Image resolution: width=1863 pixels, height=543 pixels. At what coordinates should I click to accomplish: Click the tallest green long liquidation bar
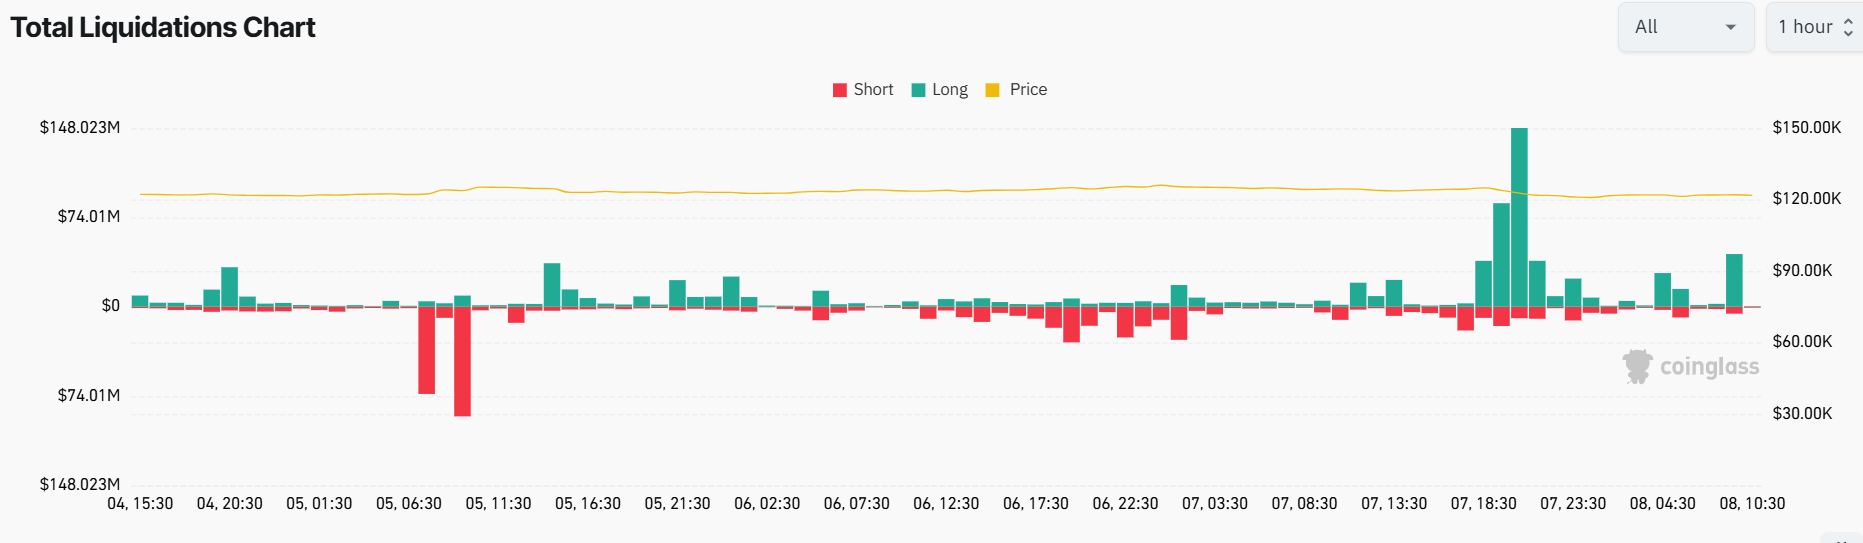tap(1519, 217)
